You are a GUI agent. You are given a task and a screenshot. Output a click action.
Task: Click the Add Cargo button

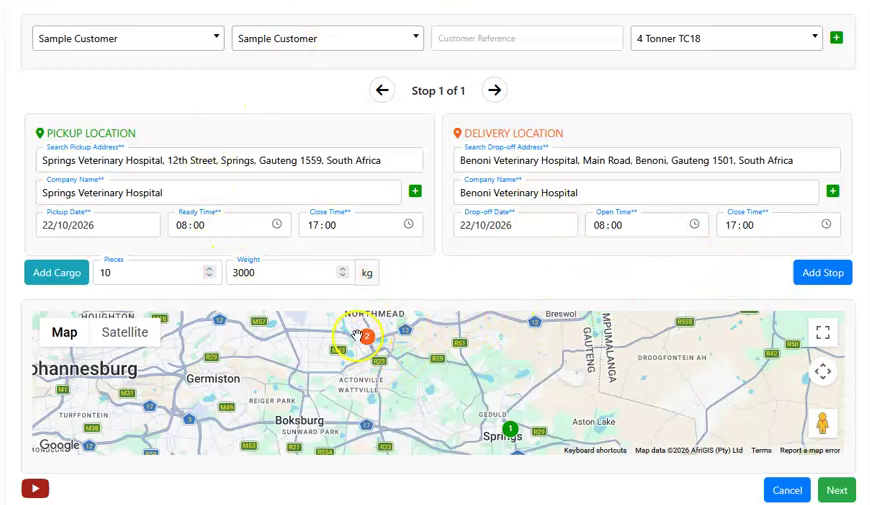pyautogui.click(x=57, y=272)
